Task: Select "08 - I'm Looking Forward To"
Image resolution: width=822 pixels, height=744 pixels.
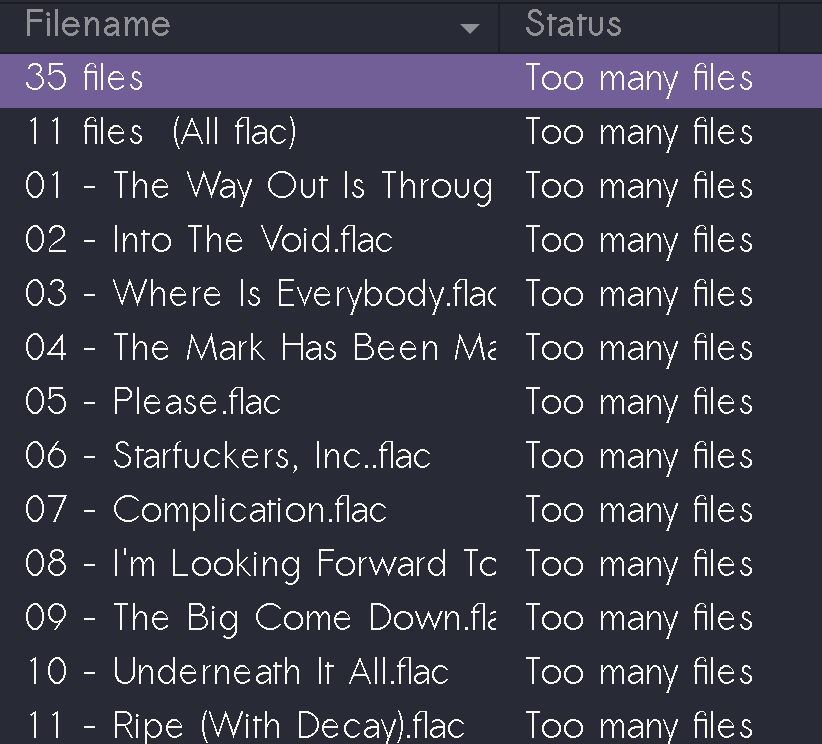Action: tap(200, 563)
